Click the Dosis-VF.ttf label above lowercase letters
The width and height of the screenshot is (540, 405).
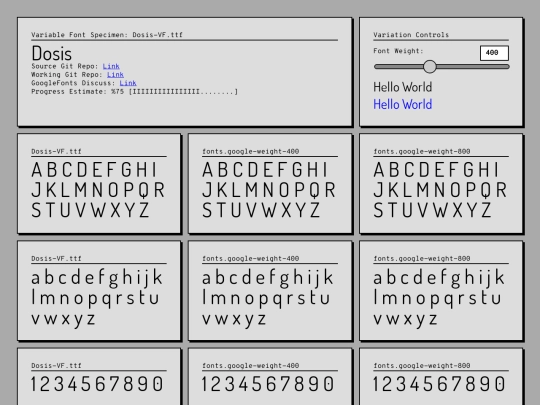click(x=56, y=258)
